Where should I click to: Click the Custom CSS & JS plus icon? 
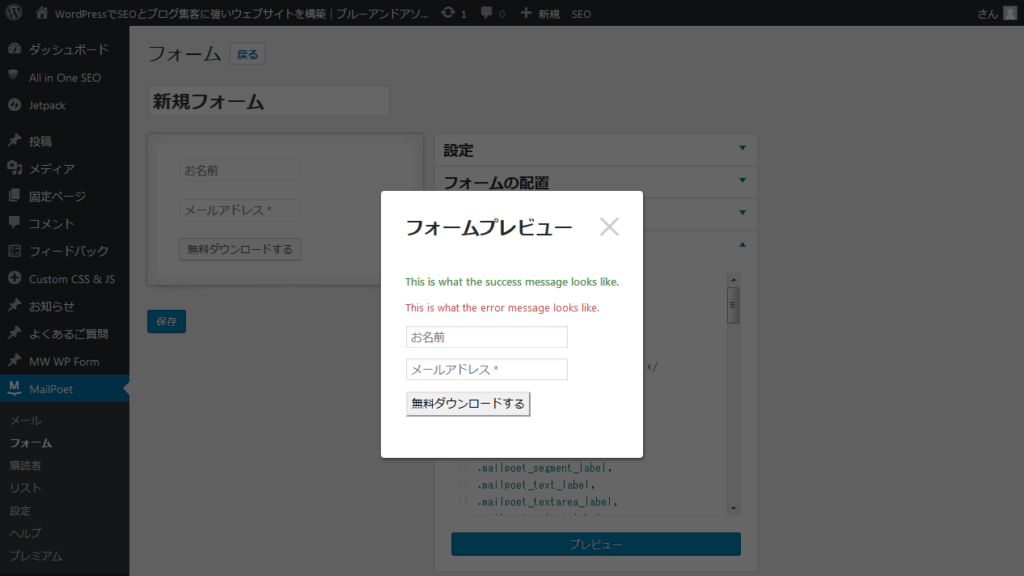(x=14, y=278)
